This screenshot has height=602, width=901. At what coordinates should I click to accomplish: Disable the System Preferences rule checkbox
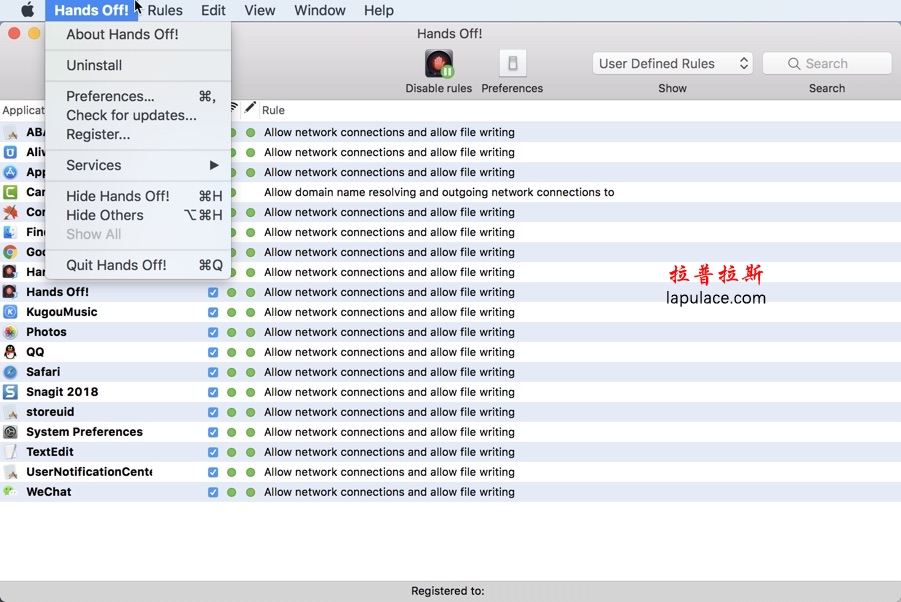coord(213,432)
